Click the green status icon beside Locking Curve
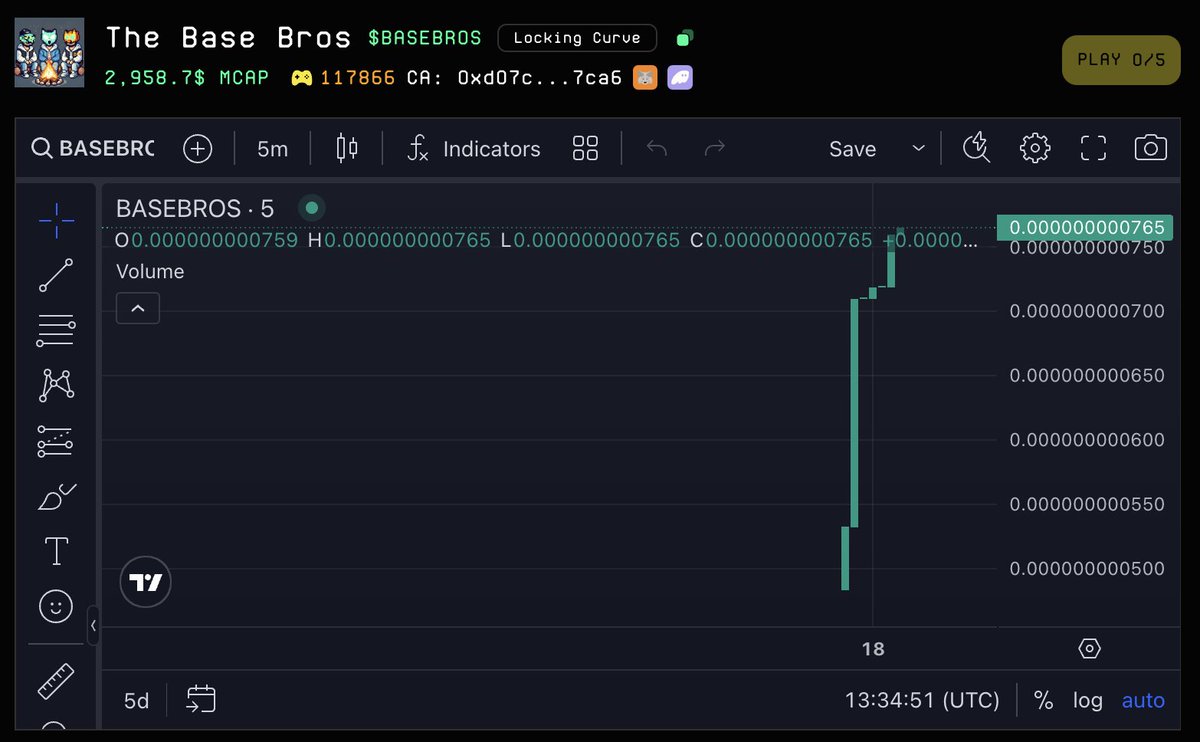Viewport: 1200px width, 742px height. (684, 39)
